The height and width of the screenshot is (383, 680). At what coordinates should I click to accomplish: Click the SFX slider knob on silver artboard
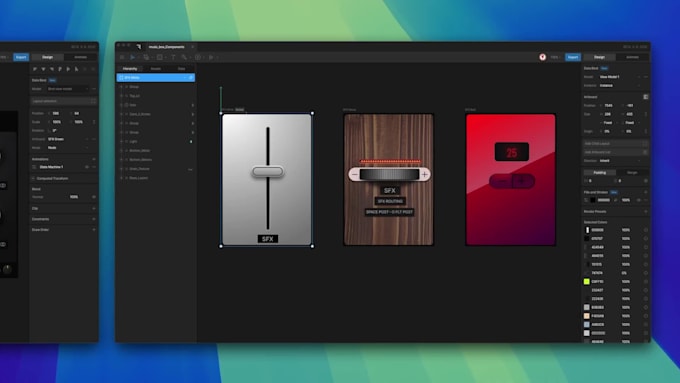(268, 172)
